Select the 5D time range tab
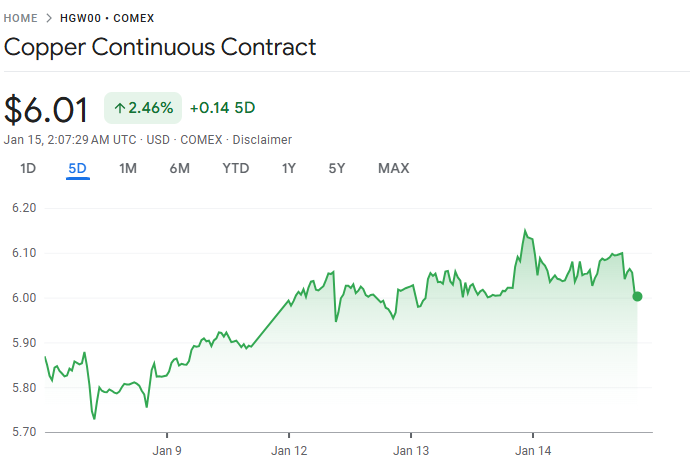Screen dimensions: 690x471 [x=78, y=168]
